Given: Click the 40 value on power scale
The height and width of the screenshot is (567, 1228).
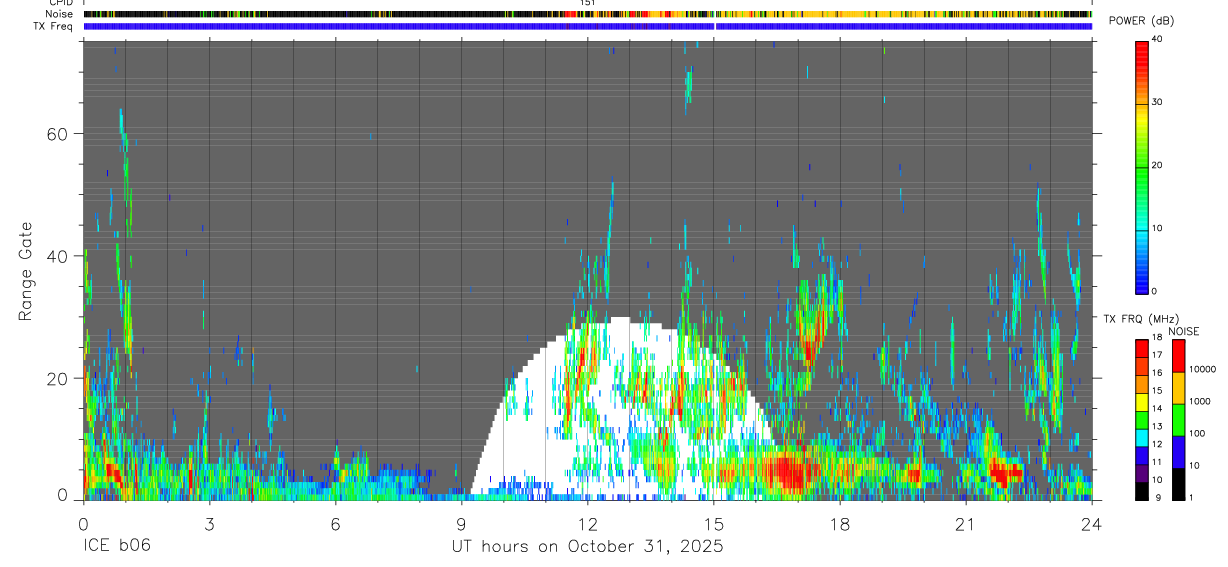Looking at the screenshot, I should pos(1157,39).
